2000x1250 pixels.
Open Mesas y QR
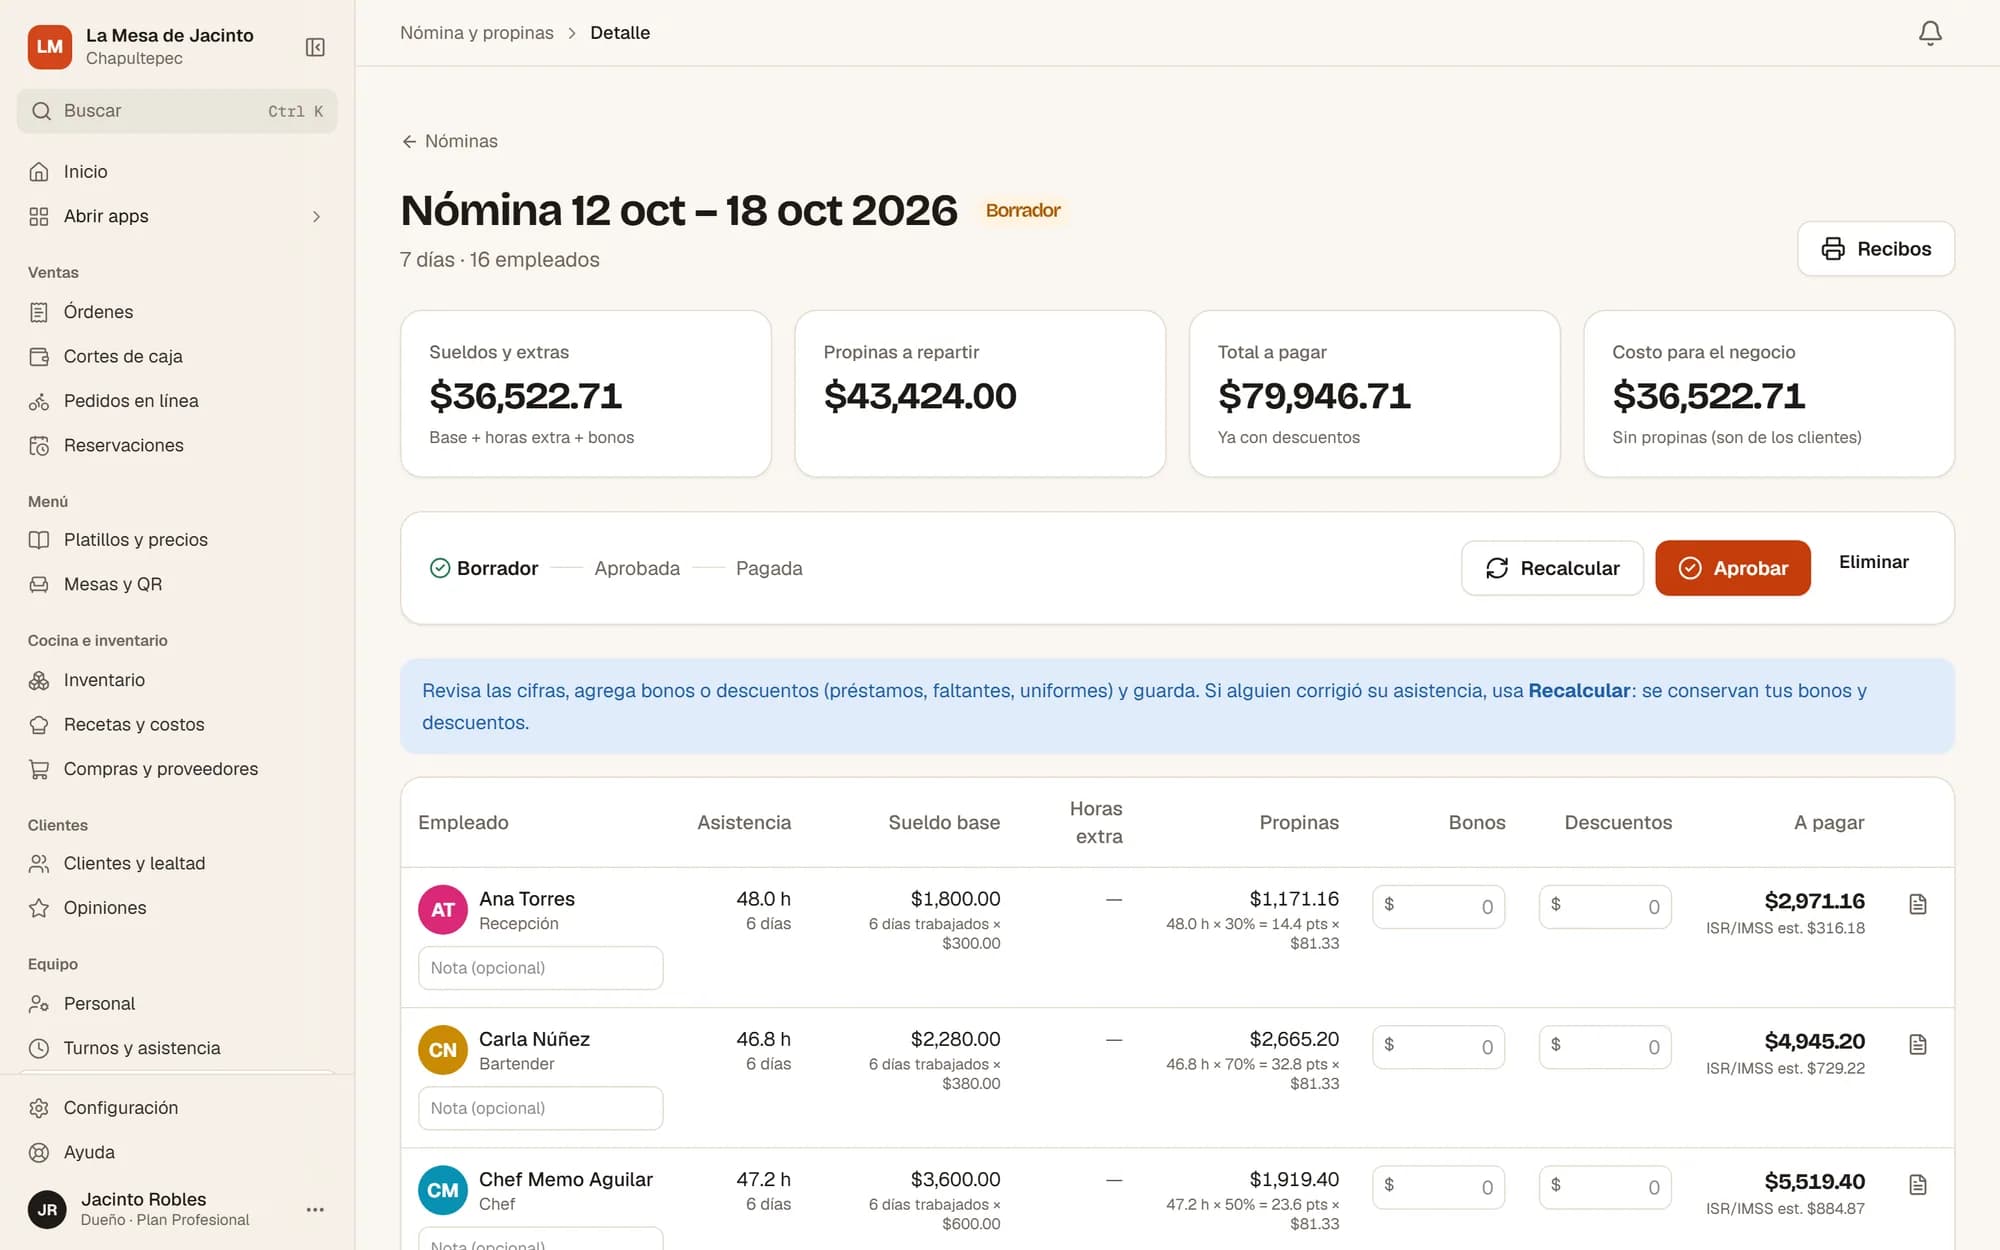pyautogui.click(x=177, y=584)
